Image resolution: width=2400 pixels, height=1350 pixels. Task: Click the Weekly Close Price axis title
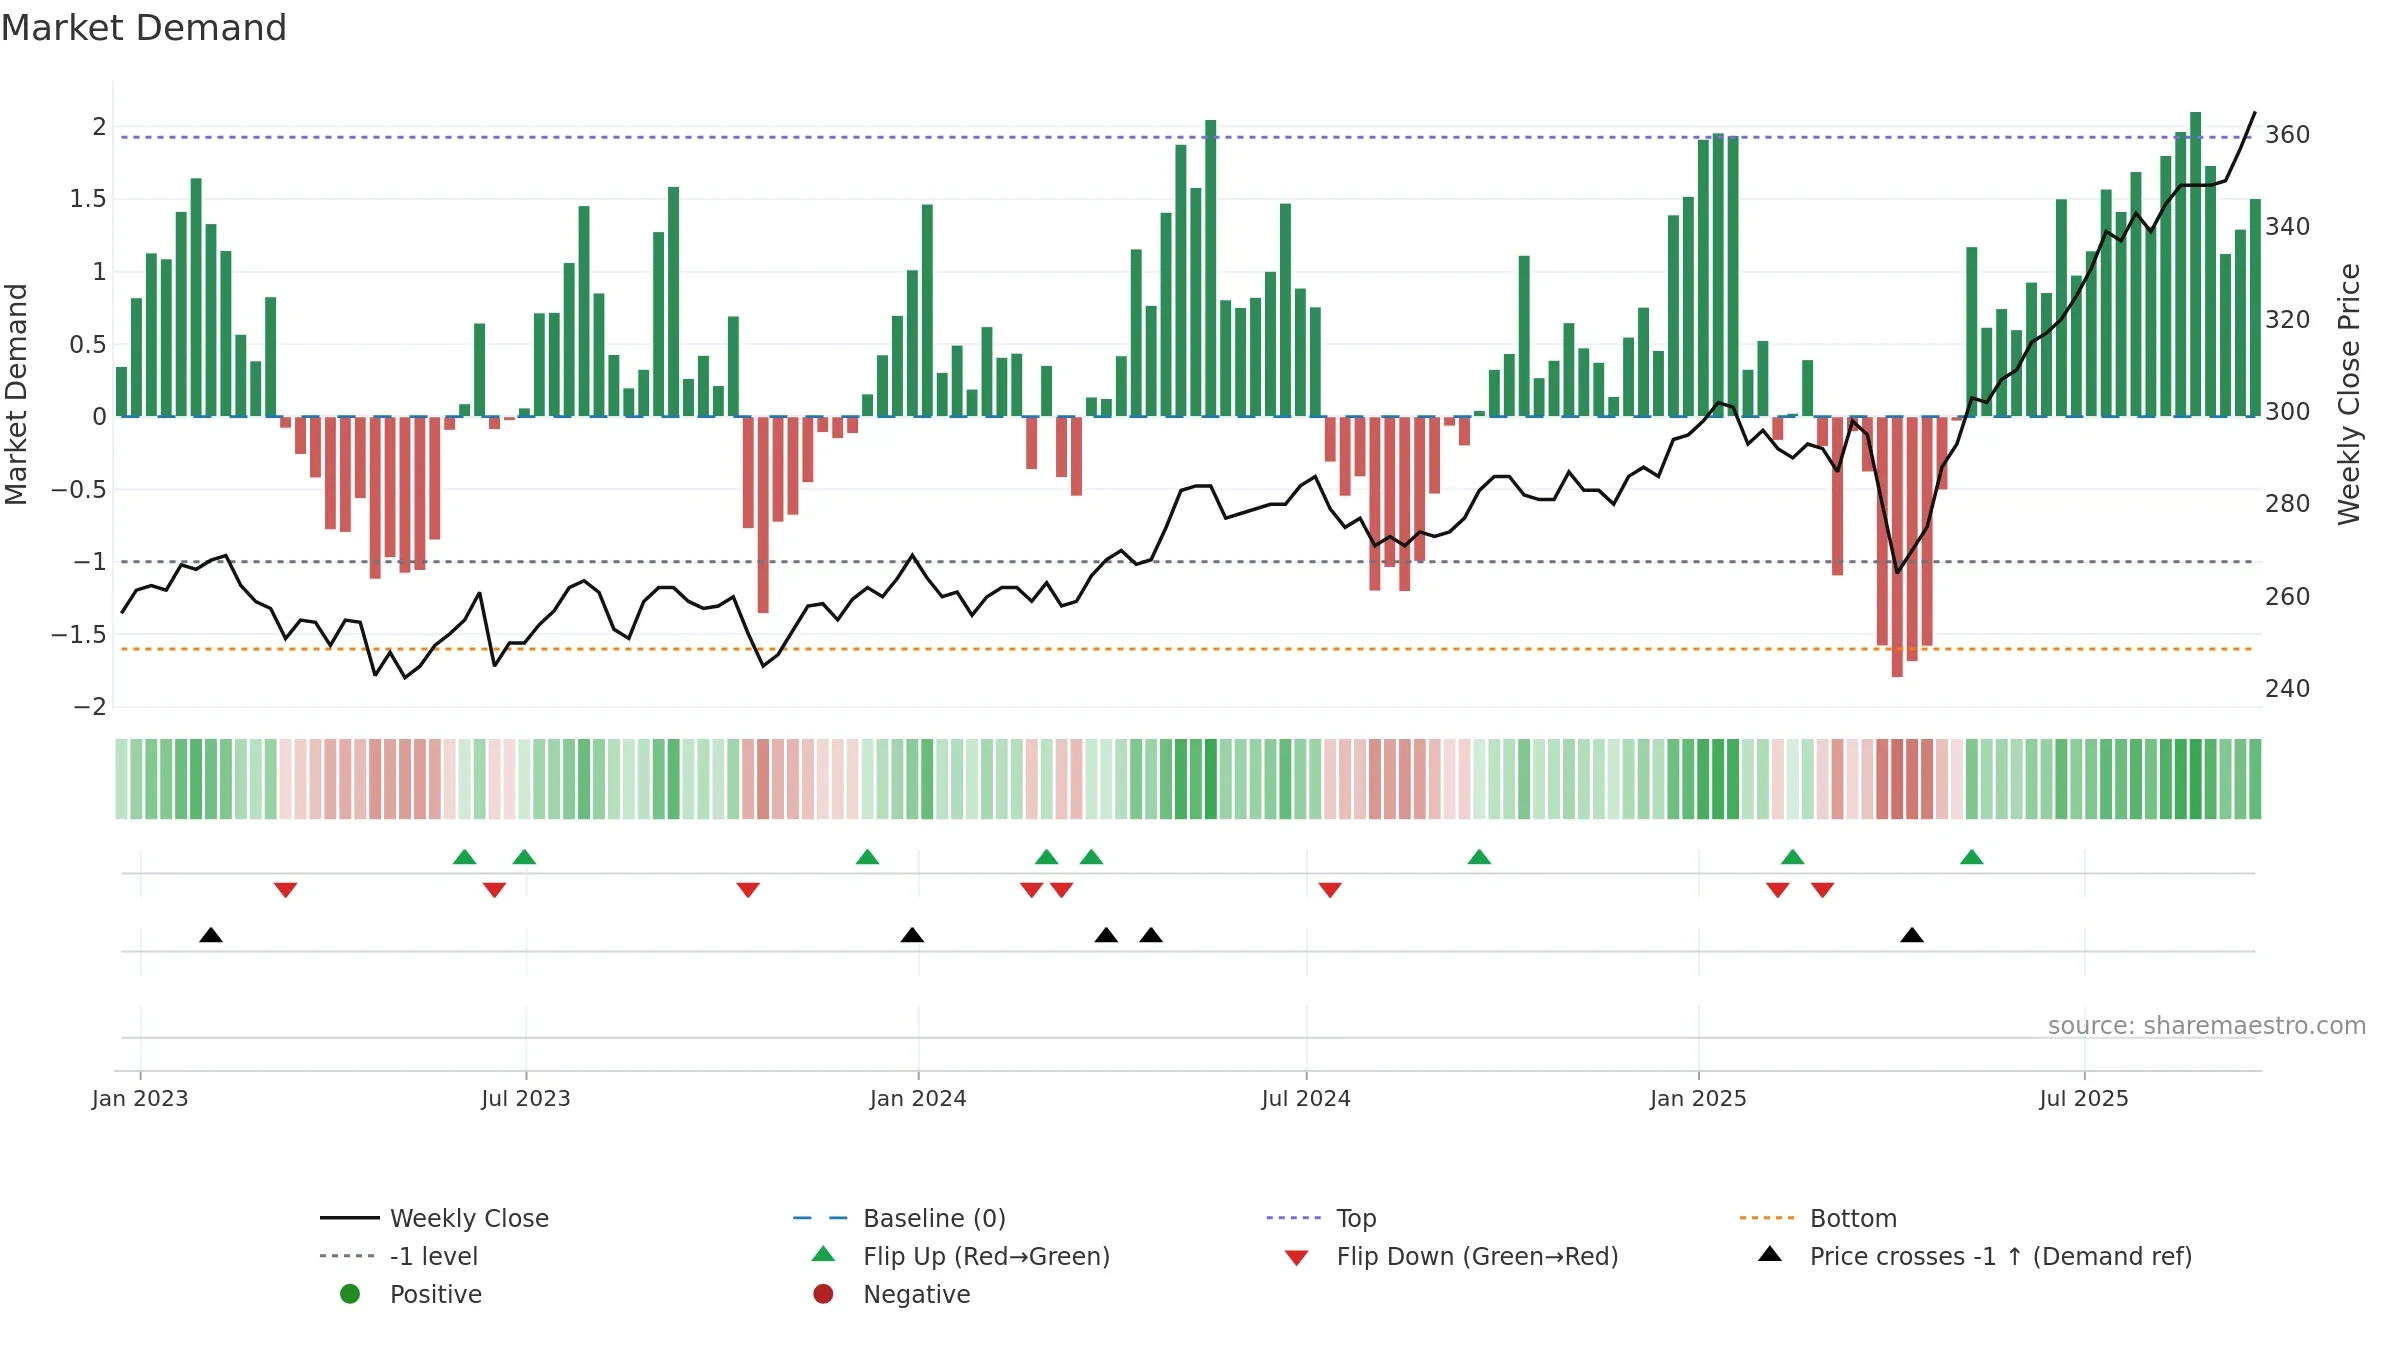[x=2349, y=394]
